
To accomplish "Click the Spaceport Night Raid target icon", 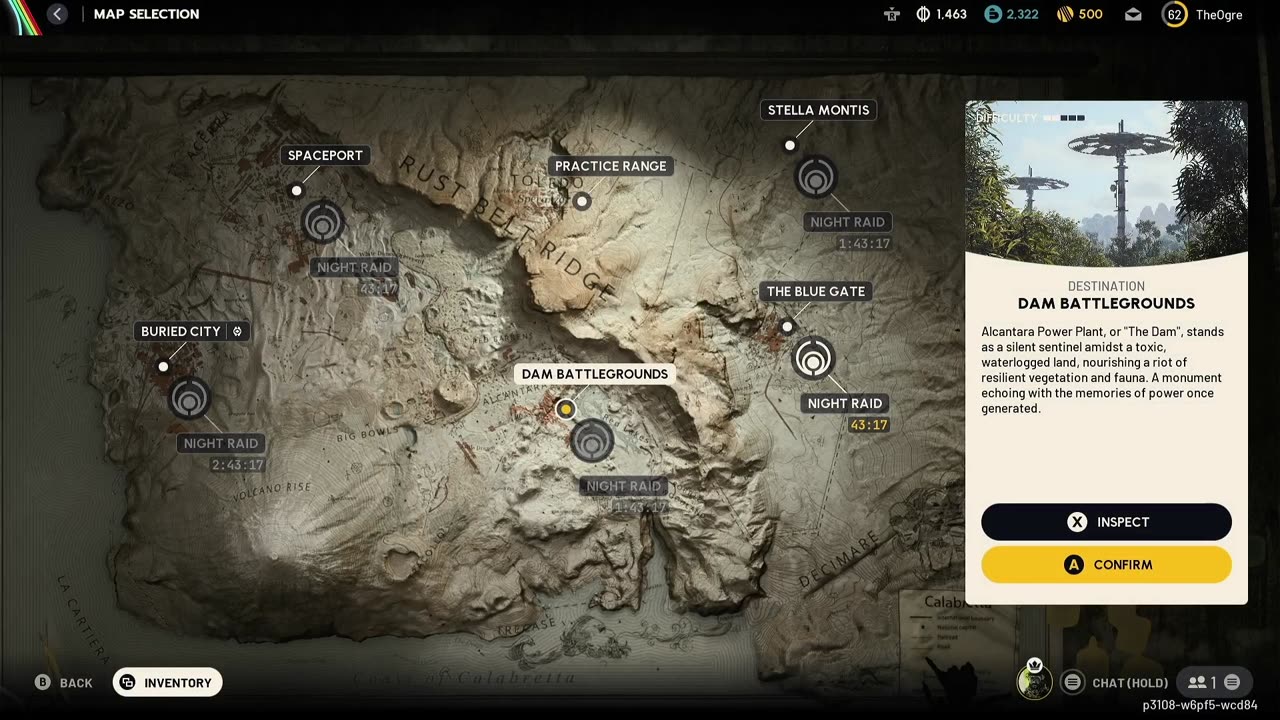I will click(322, 222).
